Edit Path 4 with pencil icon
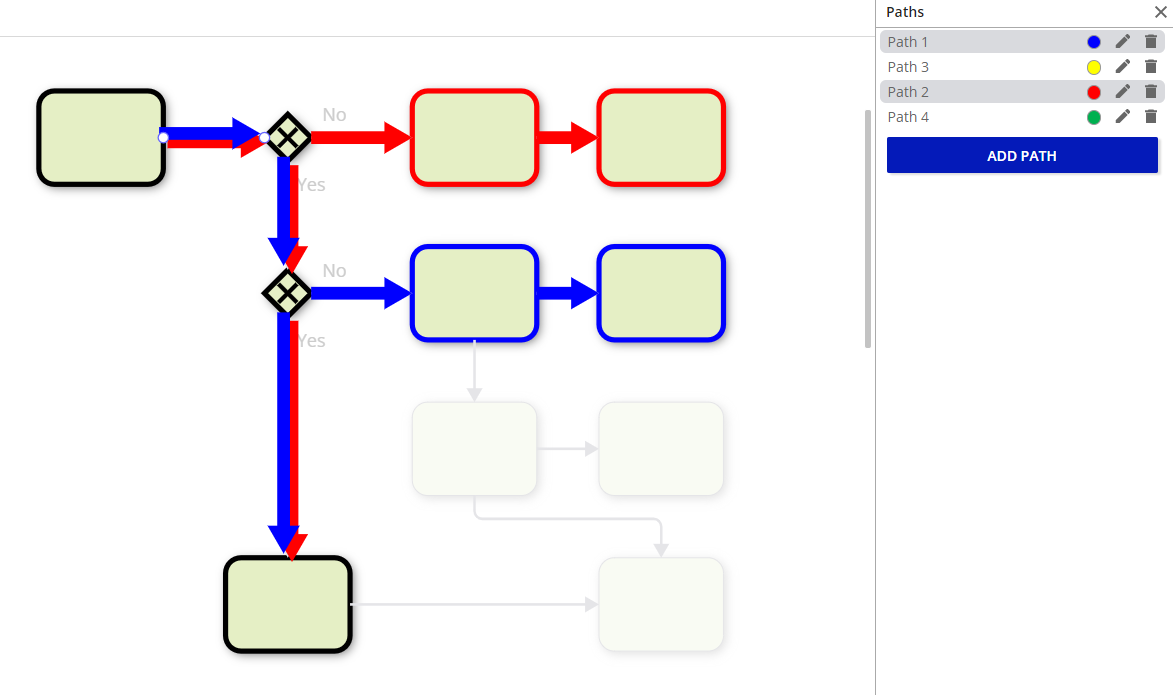The image size is (1173, 695). pos(1123,117)
